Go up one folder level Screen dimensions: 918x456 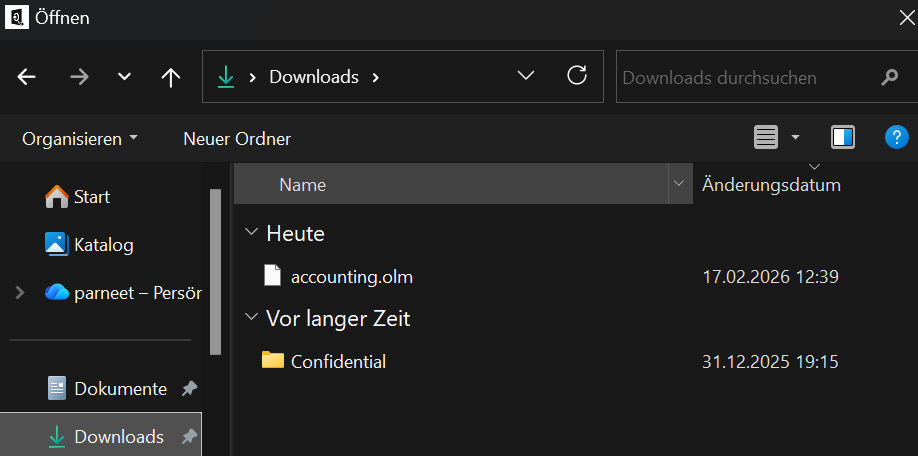pyautogui.click(x=171, y=78)
